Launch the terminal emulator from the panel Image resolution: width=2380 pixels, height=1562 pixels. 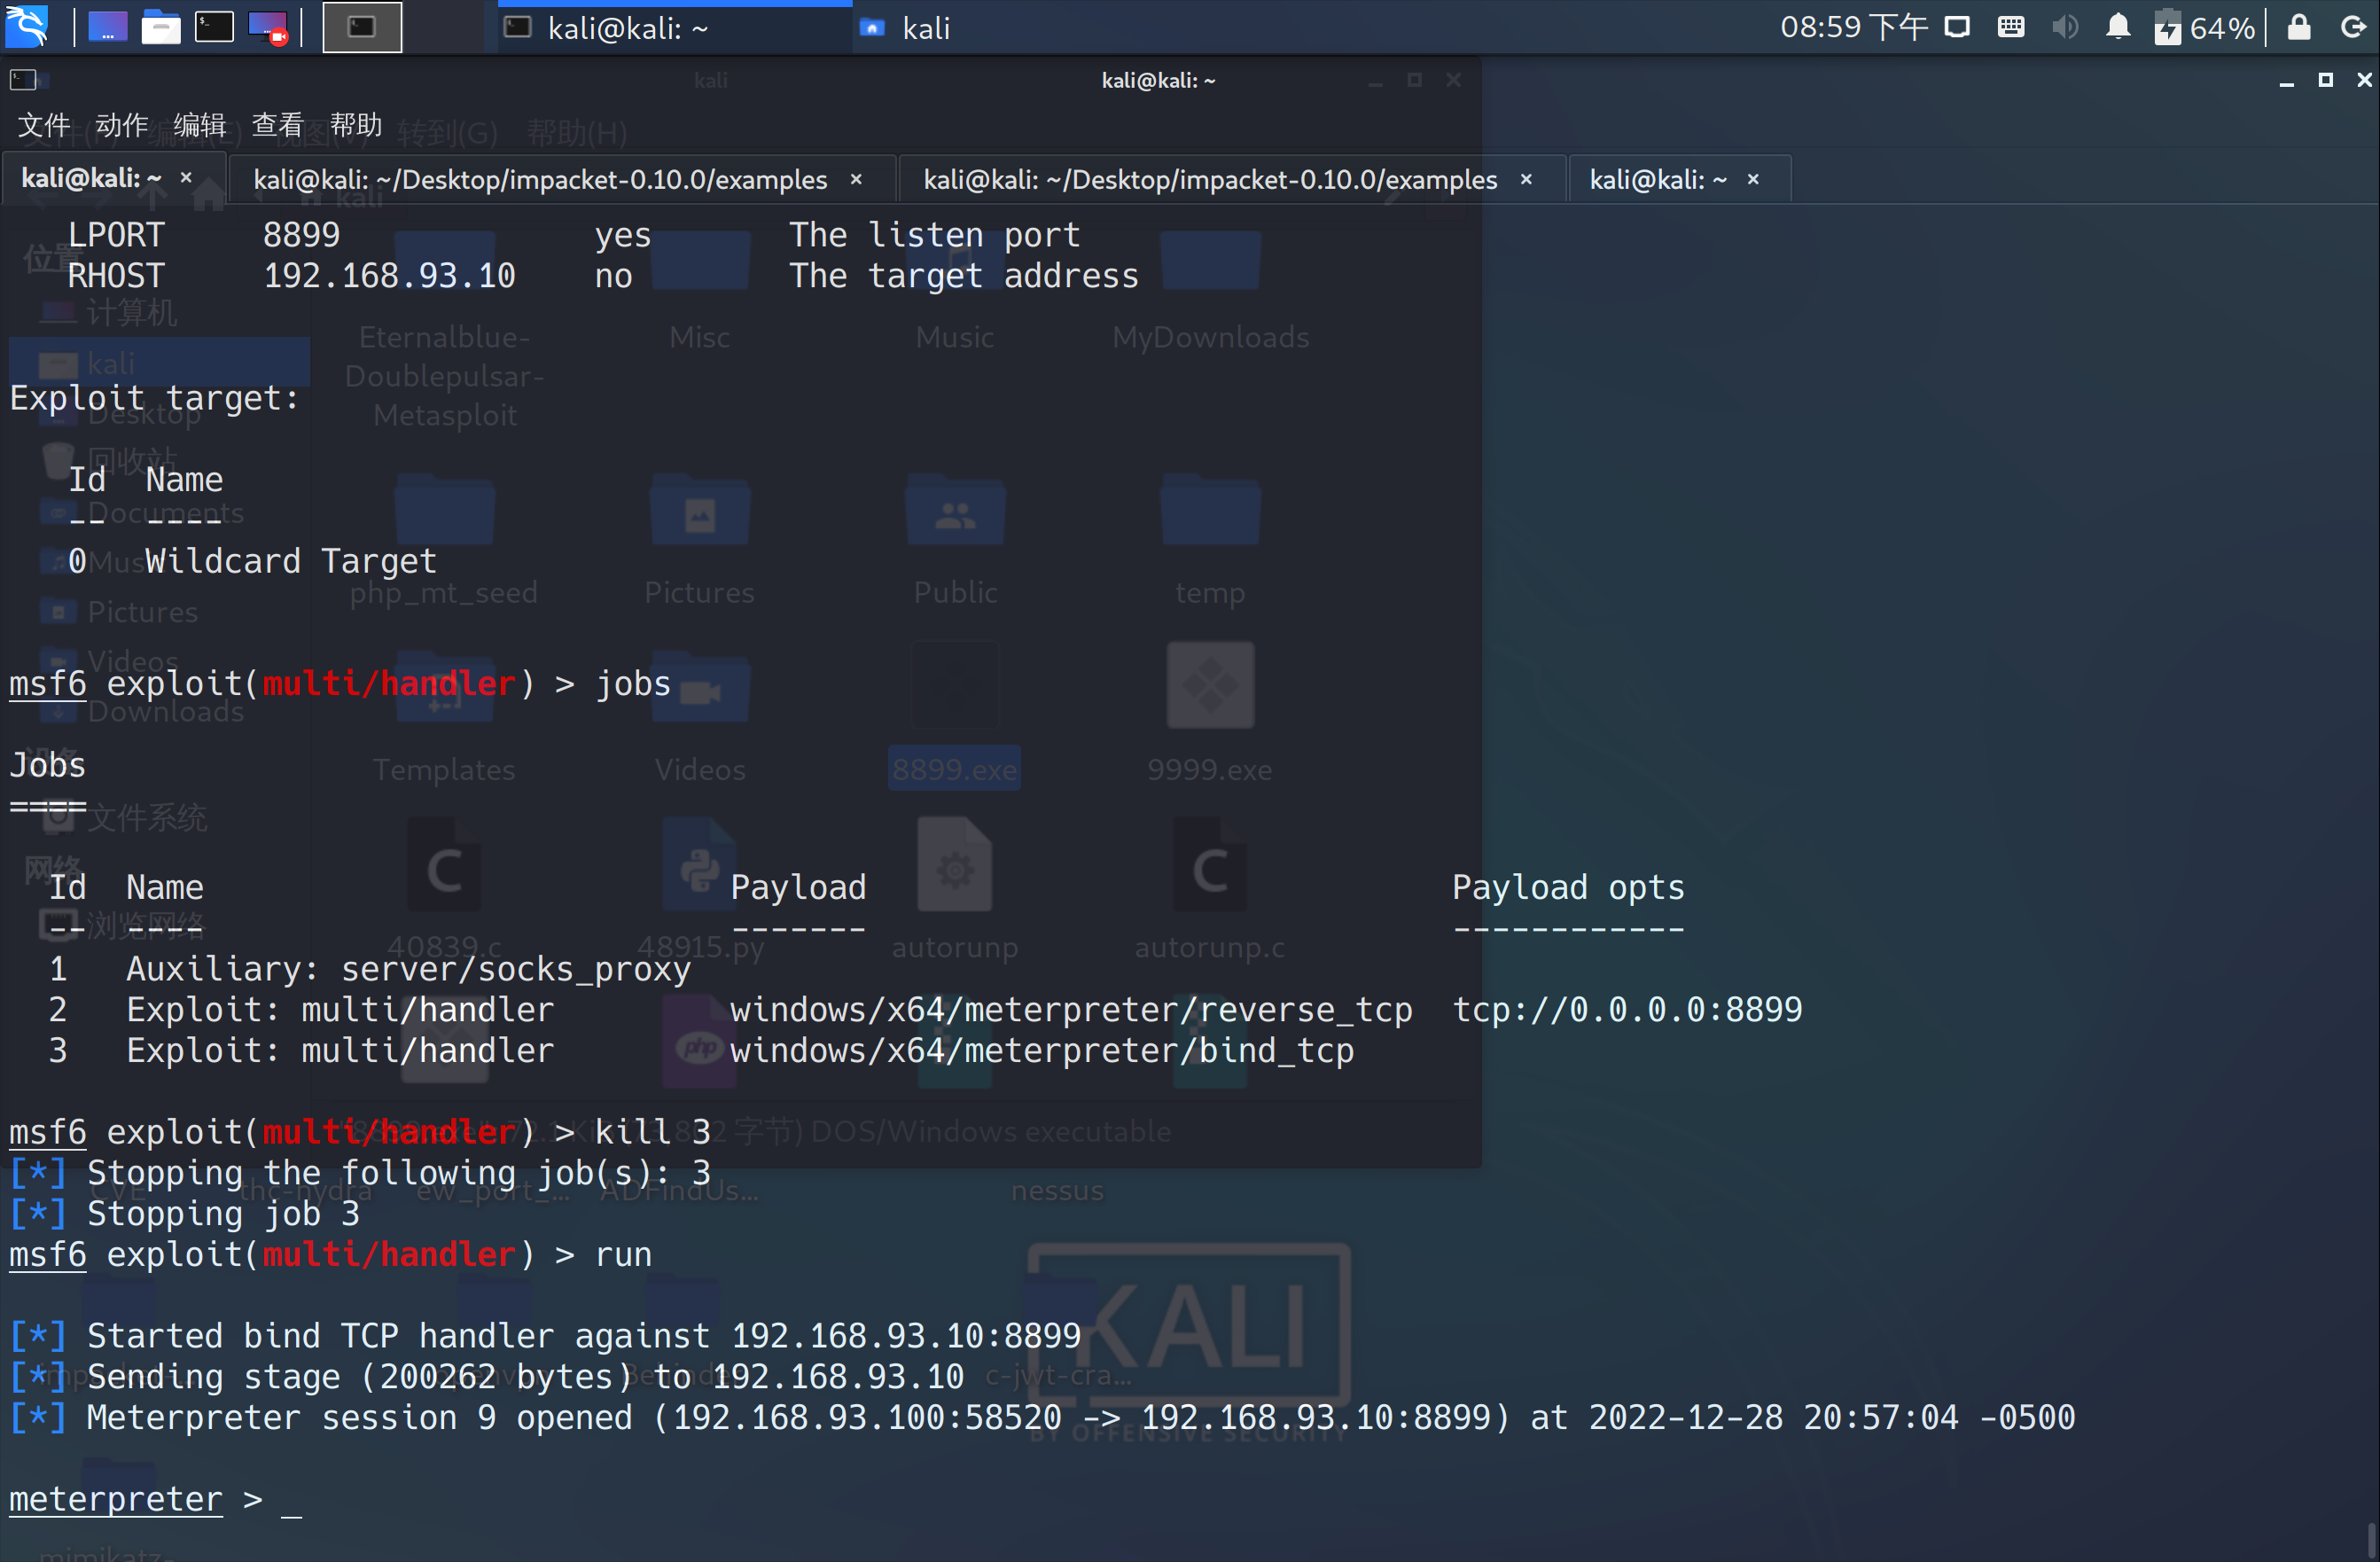(214, 27)
